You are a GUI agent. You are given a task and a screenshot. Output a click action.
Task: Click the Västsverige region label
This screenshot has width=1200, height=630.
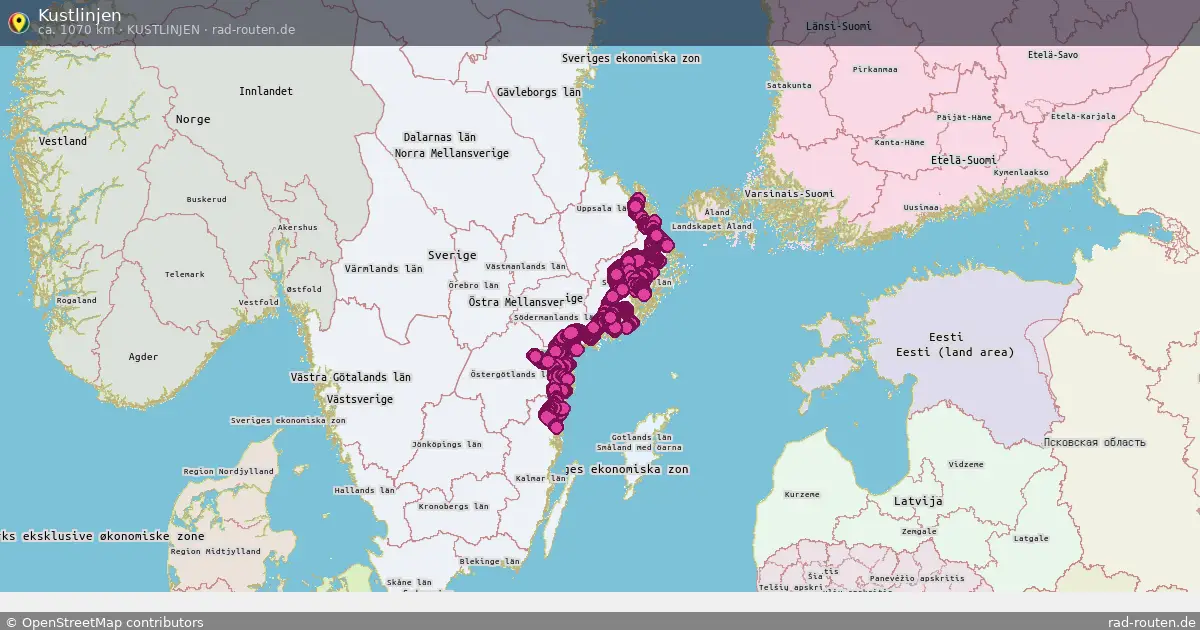click(359, 399)
